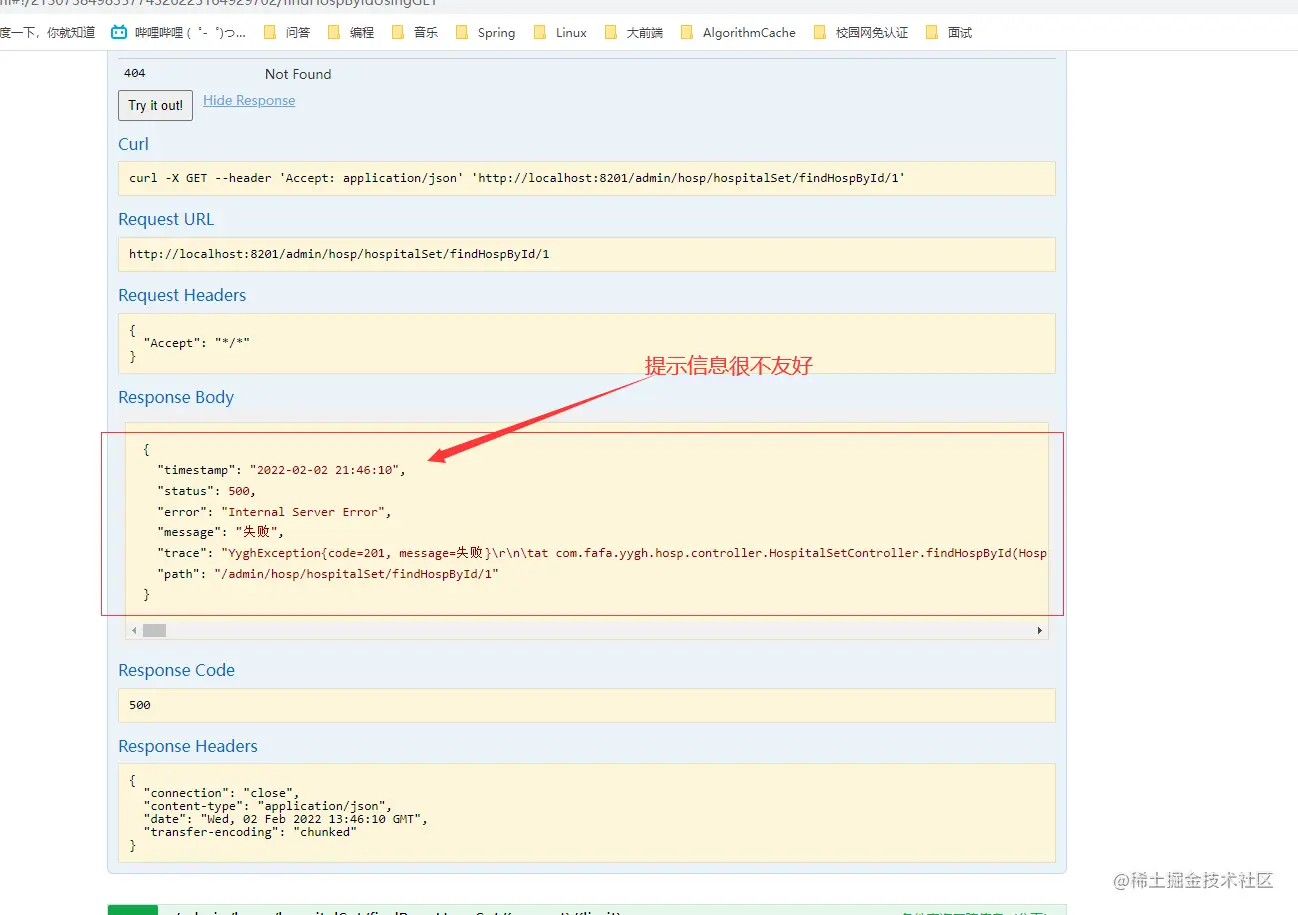This screenshot has width=1298, height=915.
Task: Click the scrollbar's left arrow under Response Body
Action: coord(133,630)
